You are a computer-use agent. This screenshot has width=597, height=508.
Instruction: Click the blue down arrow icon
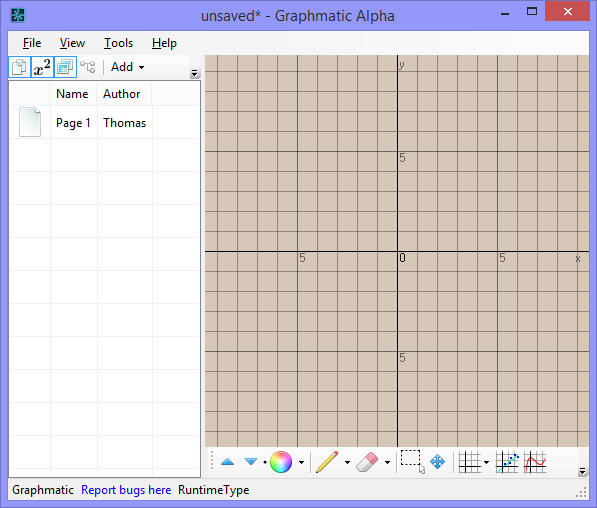point(251,462)
